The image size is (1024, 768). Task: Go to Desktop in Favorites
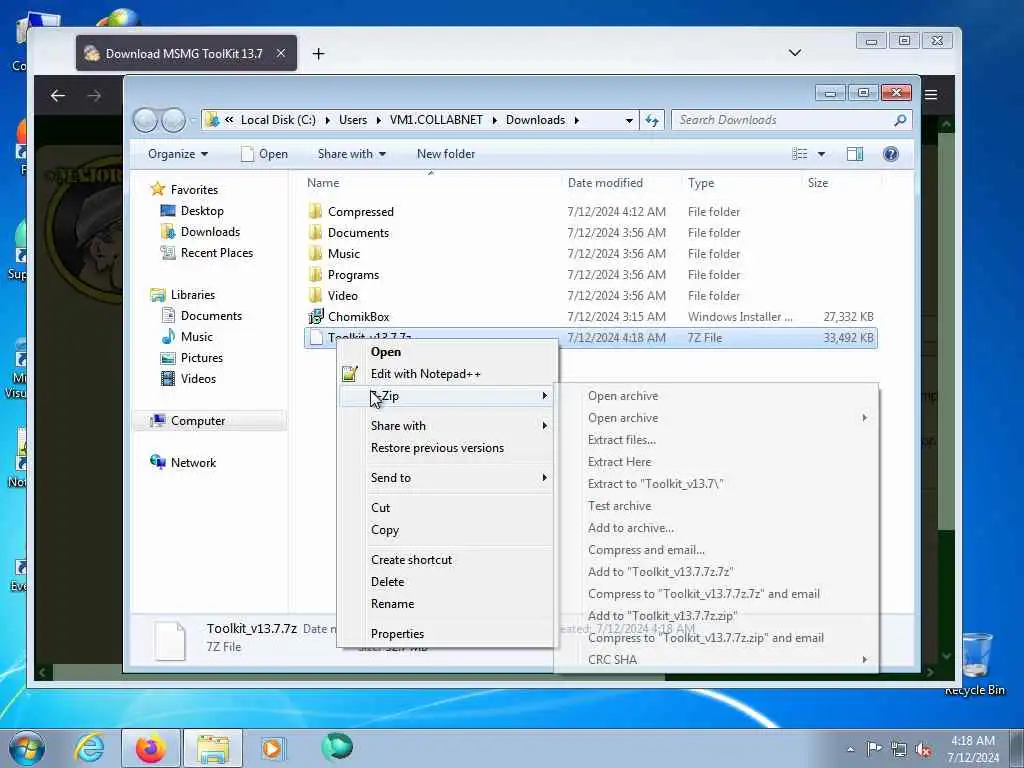[202, 211]
